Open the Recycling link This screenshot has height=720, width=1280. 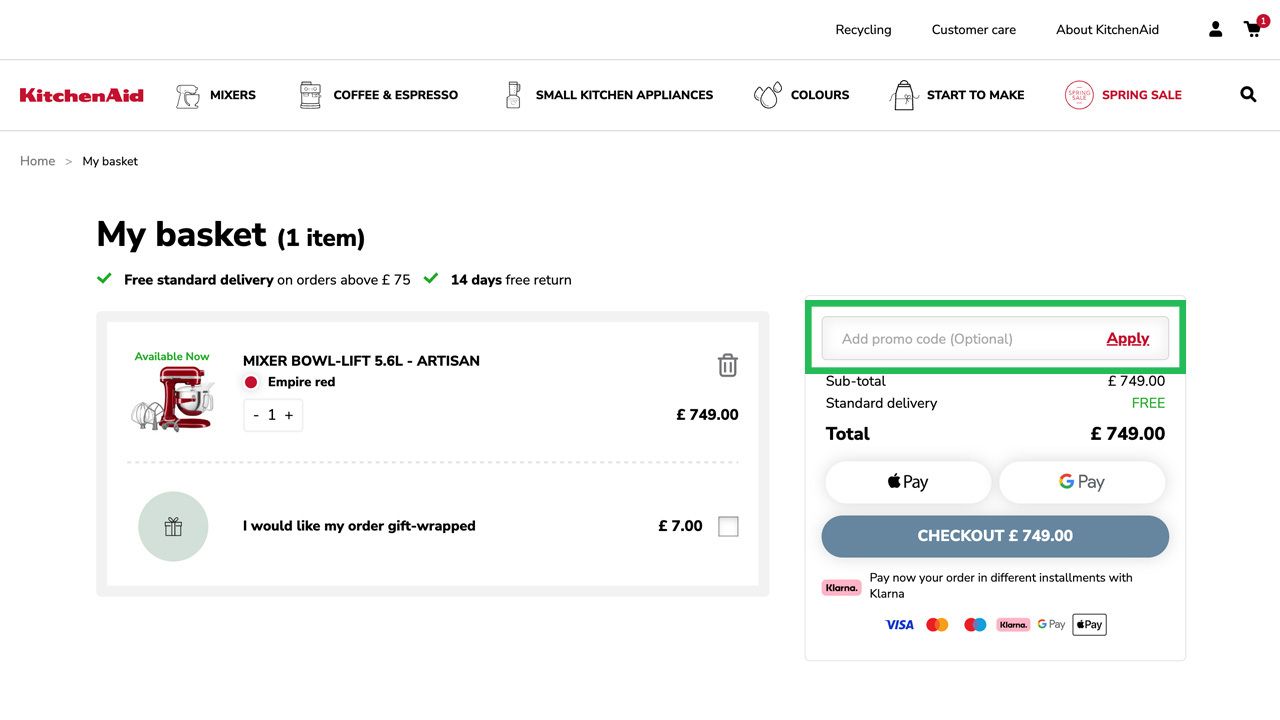click(864, 30)
